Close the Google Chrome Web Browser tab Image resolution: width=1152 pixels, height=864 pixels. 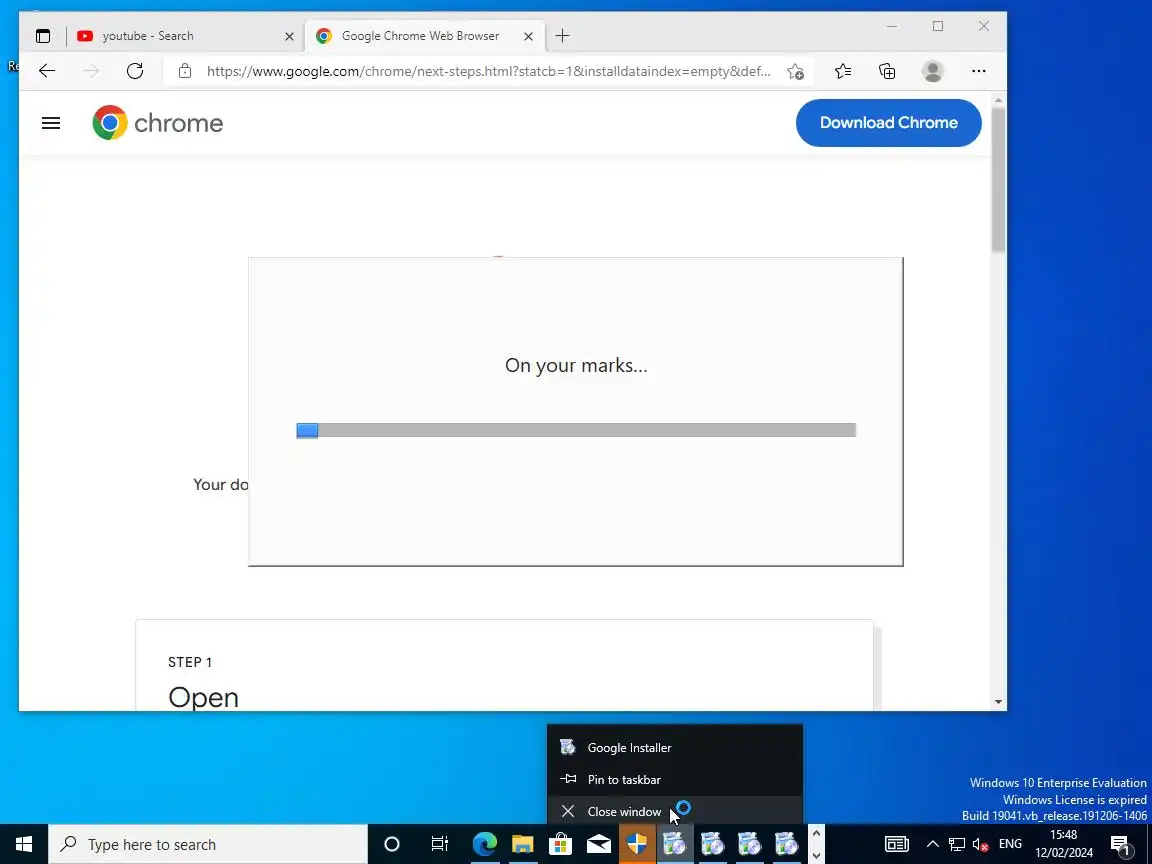pyautogui.click(x=528, y=36)
